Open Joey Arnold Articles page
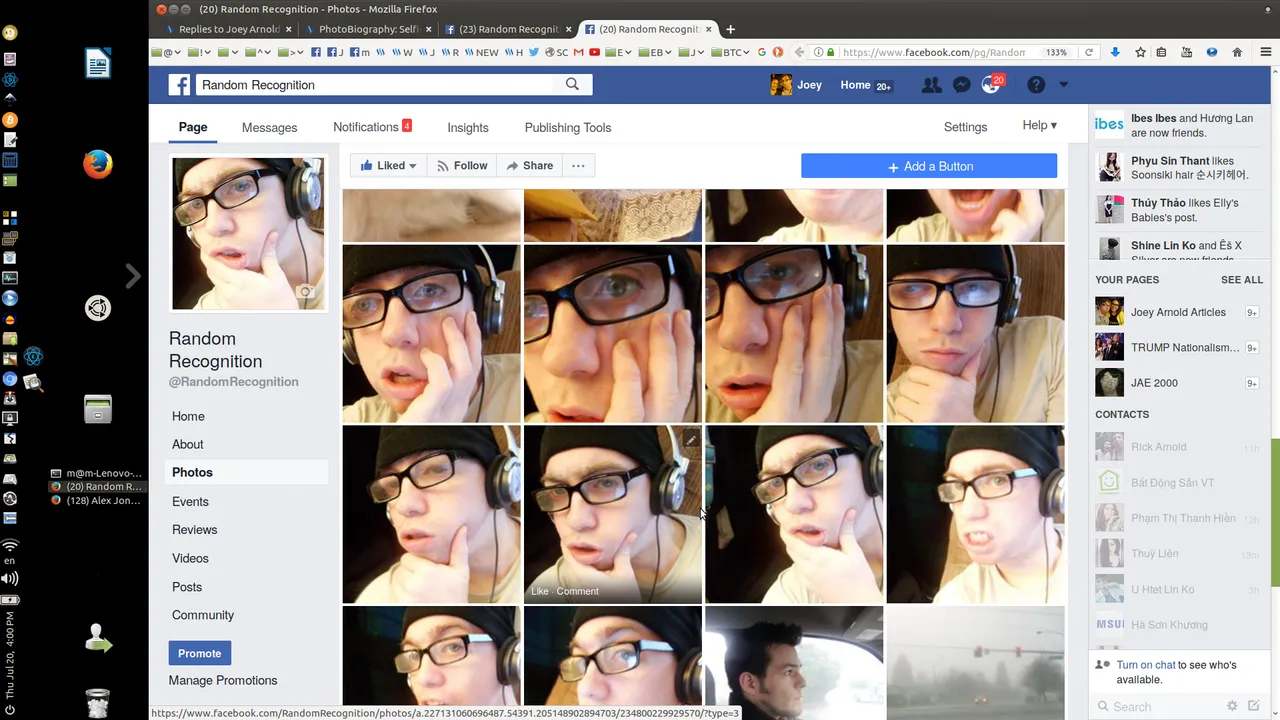Image resolution: width=1280 pixels, height=720 pixels. click(1178, 312)
